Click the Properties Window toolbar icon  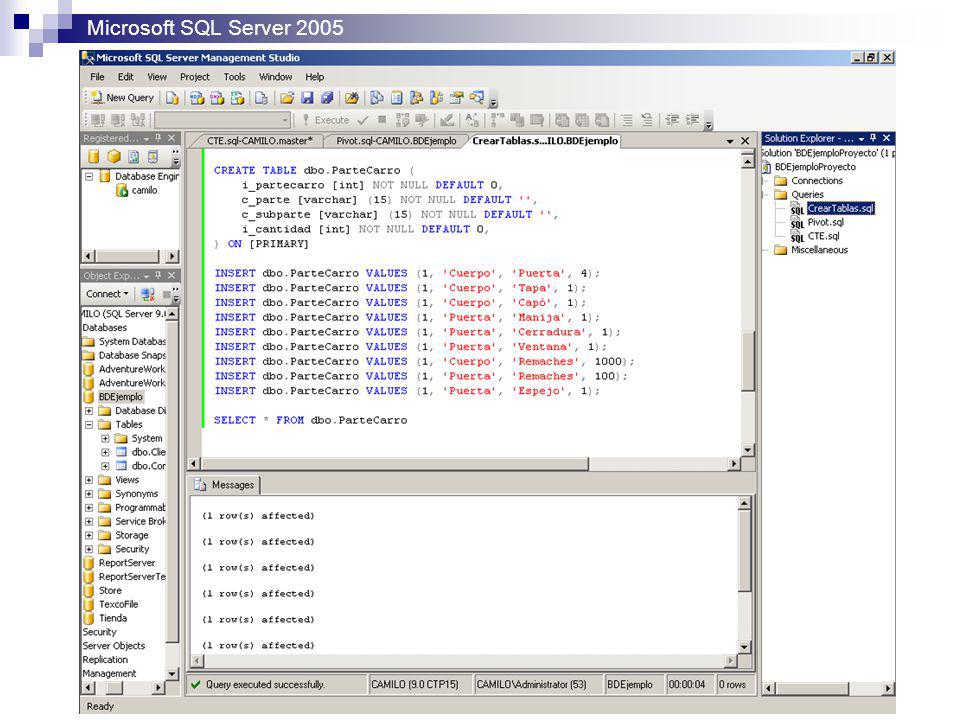click(456, 98)
